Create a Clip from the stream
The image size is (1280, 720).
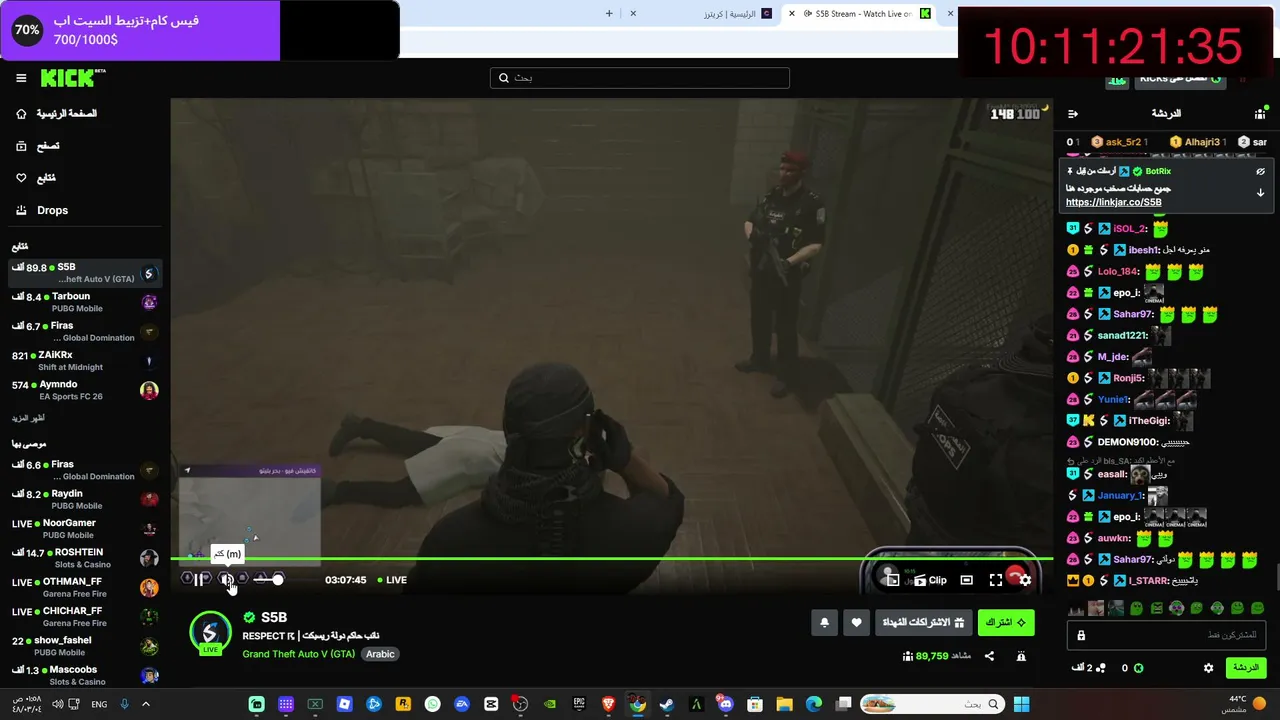pyautogui.click(x=930, y=580)
